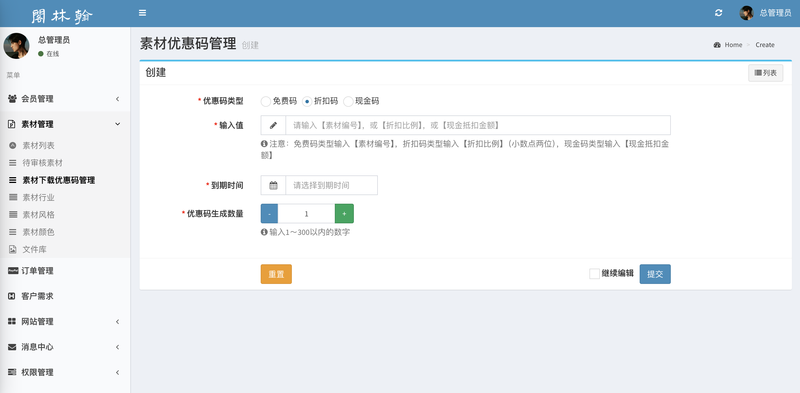
Task: Click the quantity number field showing 1
Action: [x=307, y=213]
